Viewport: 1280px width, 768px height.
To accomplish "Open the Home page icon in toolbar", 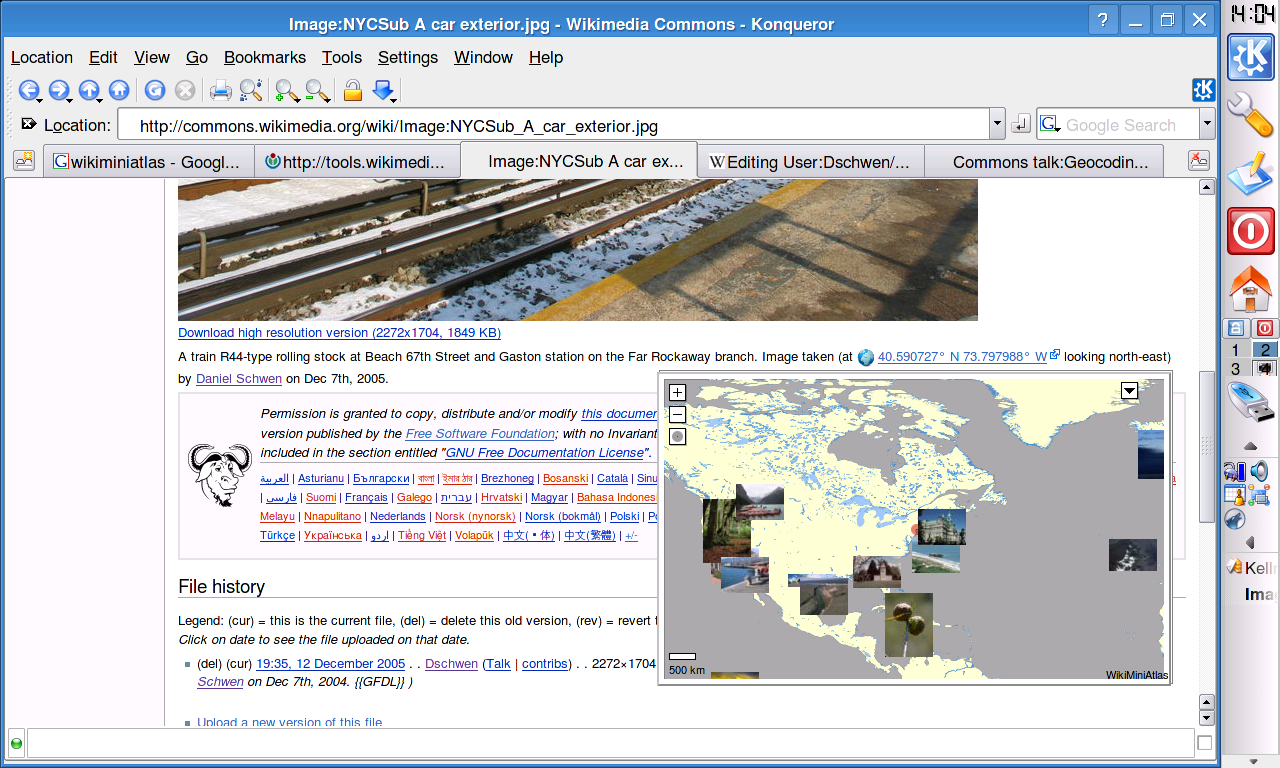I will tap(119, 91).
